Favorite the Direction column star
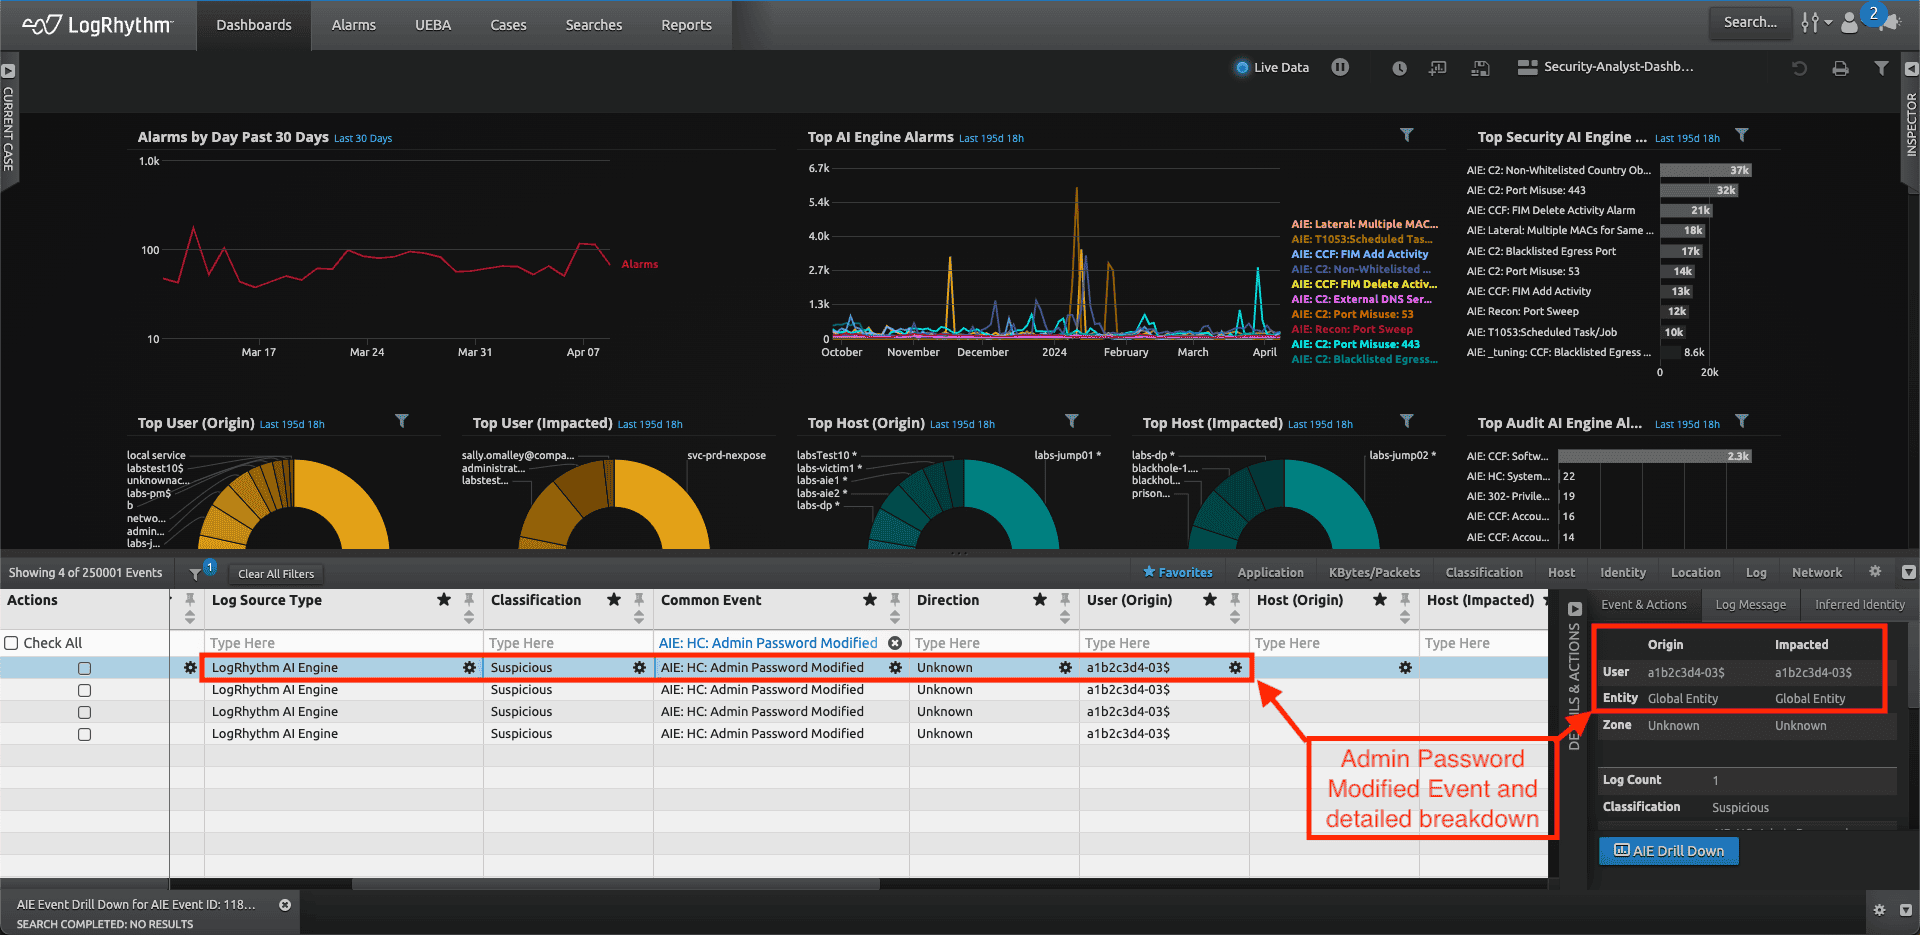Viewport: 1920px width, 935px height. tap(1040, 599)
